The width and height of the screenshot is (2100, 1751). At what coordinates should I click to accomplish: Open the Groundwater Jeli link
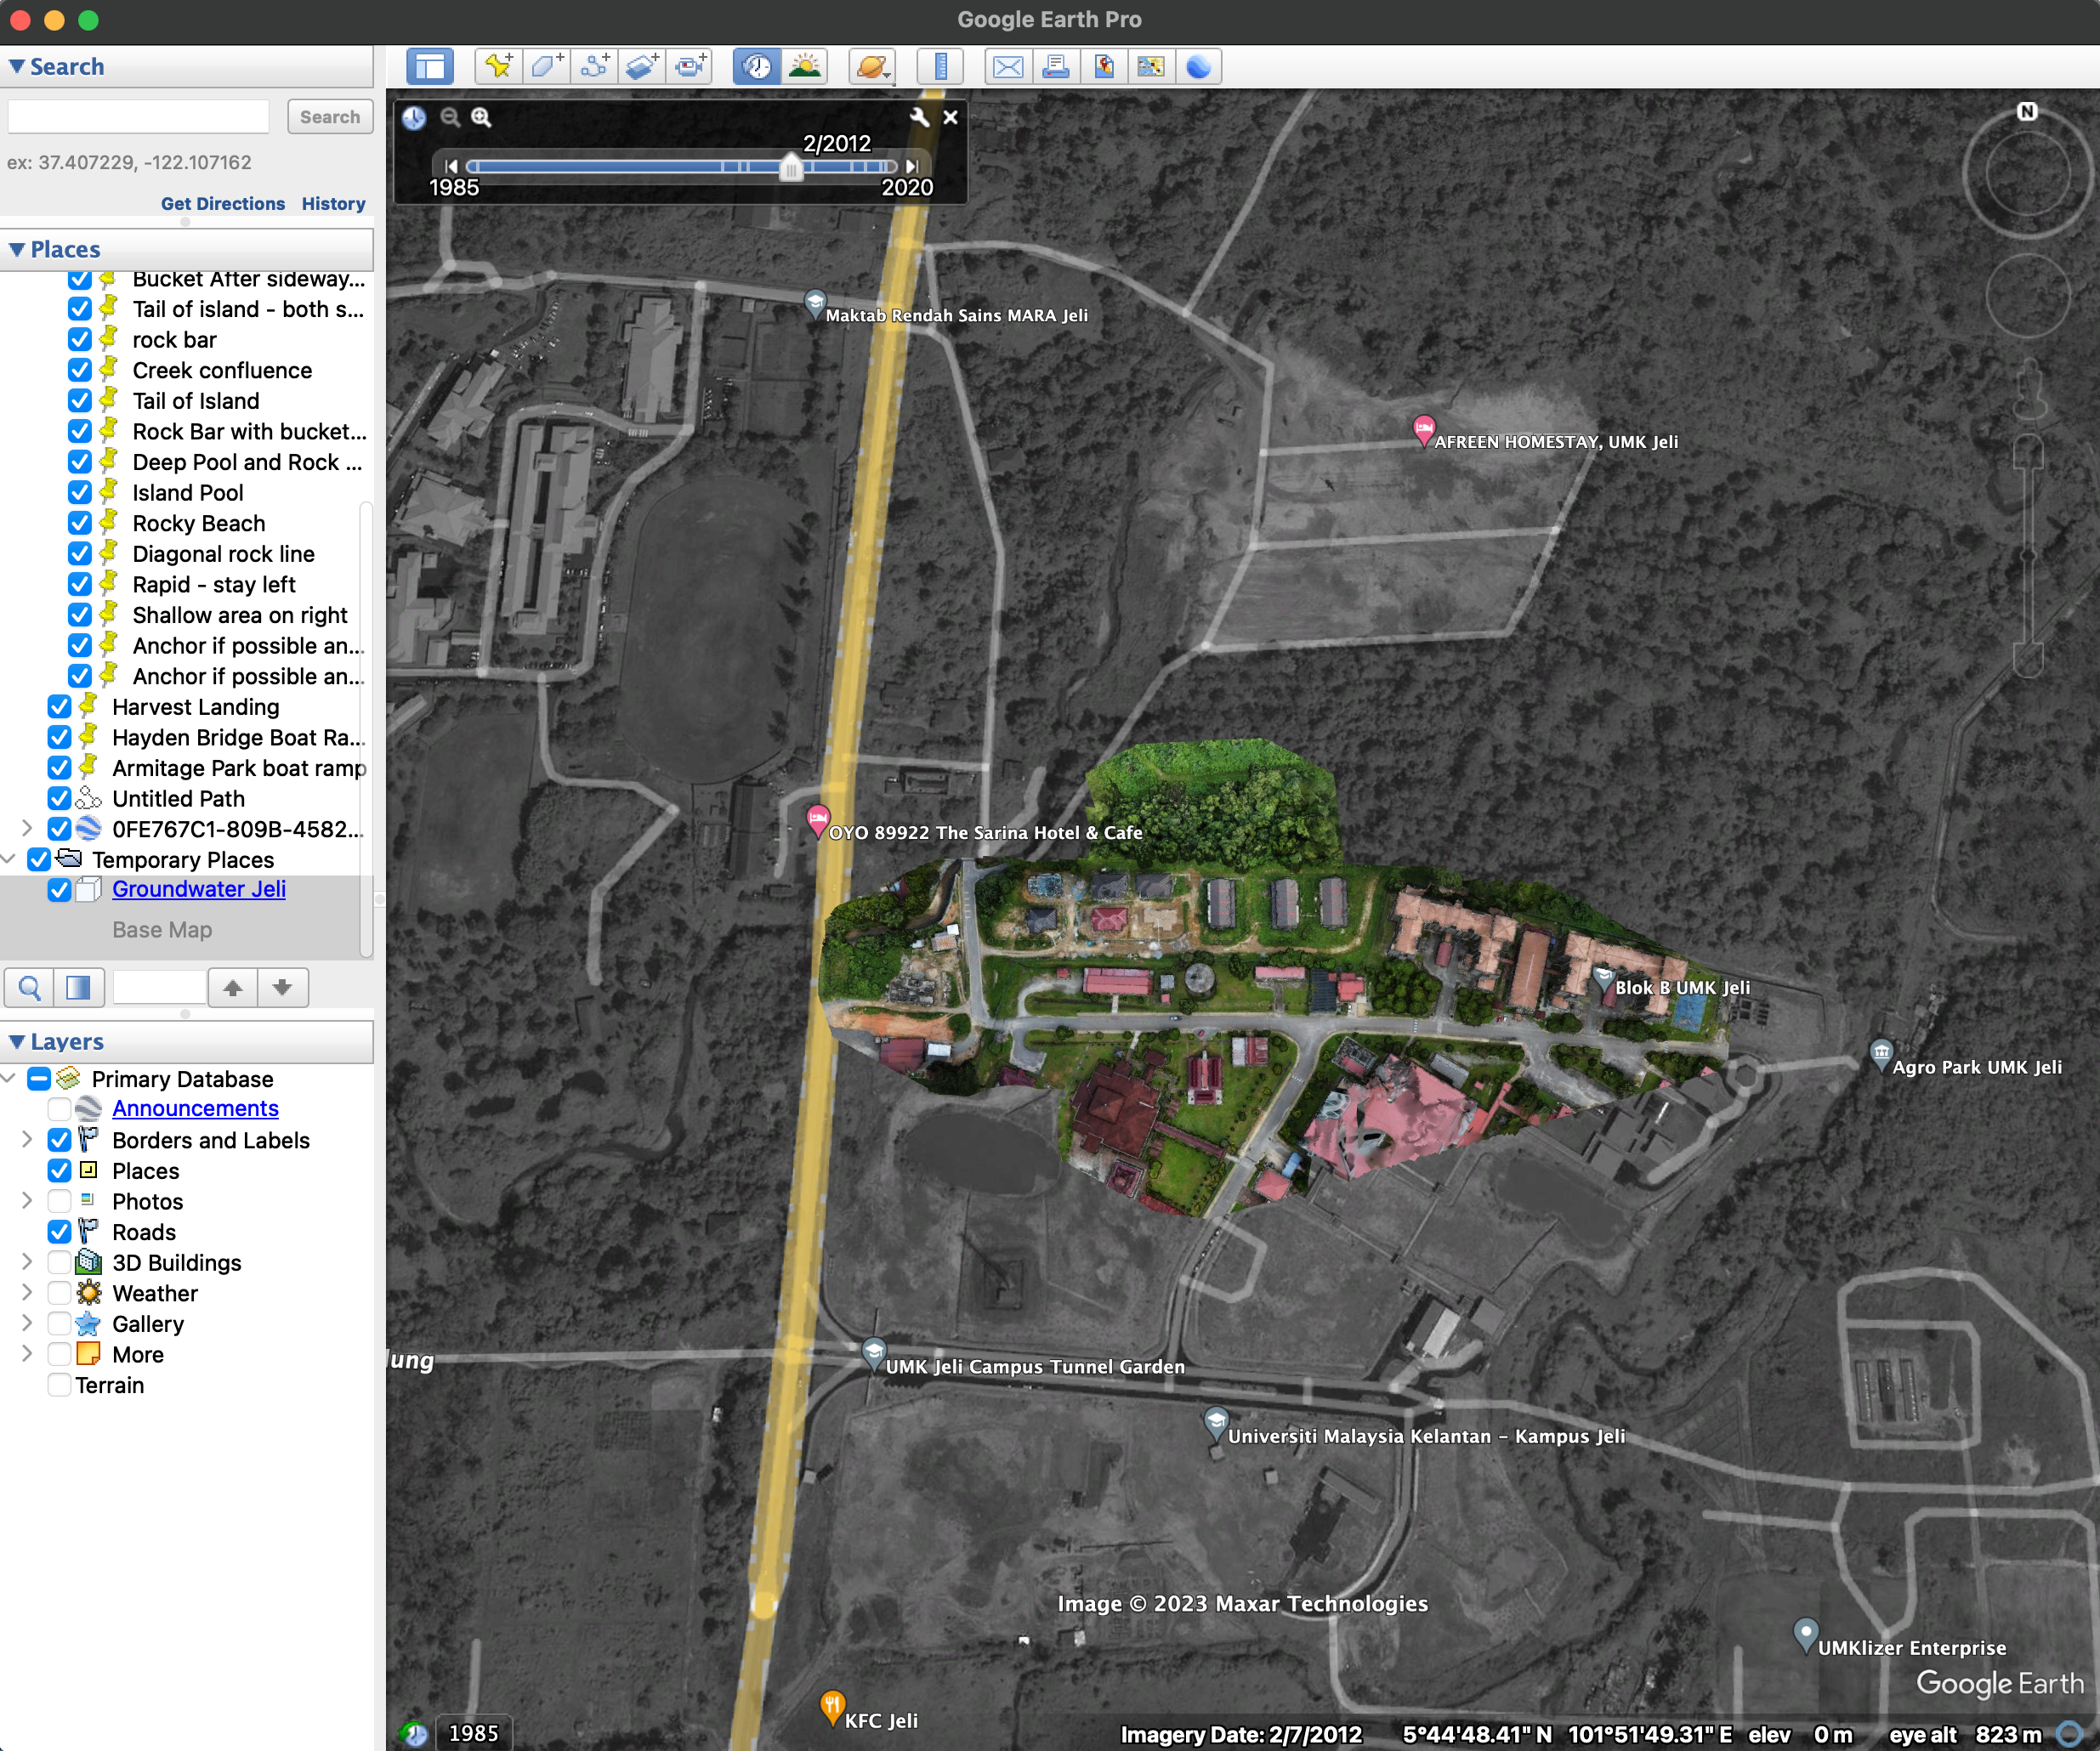tap(199, 890)
